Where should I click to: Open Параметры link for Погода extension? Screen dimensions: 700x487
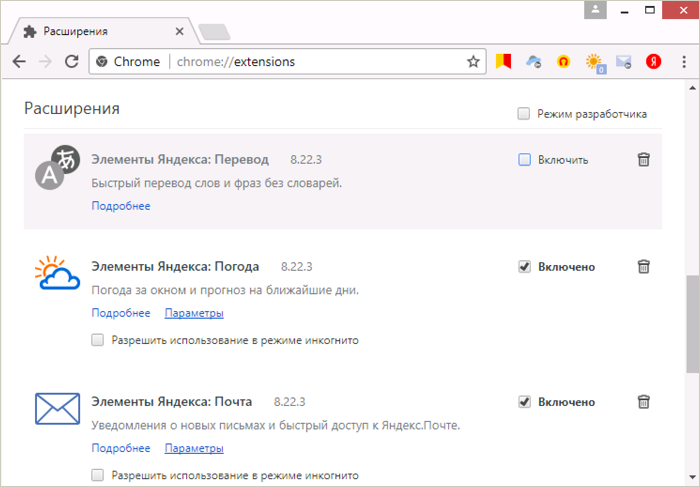pos(194,313)
